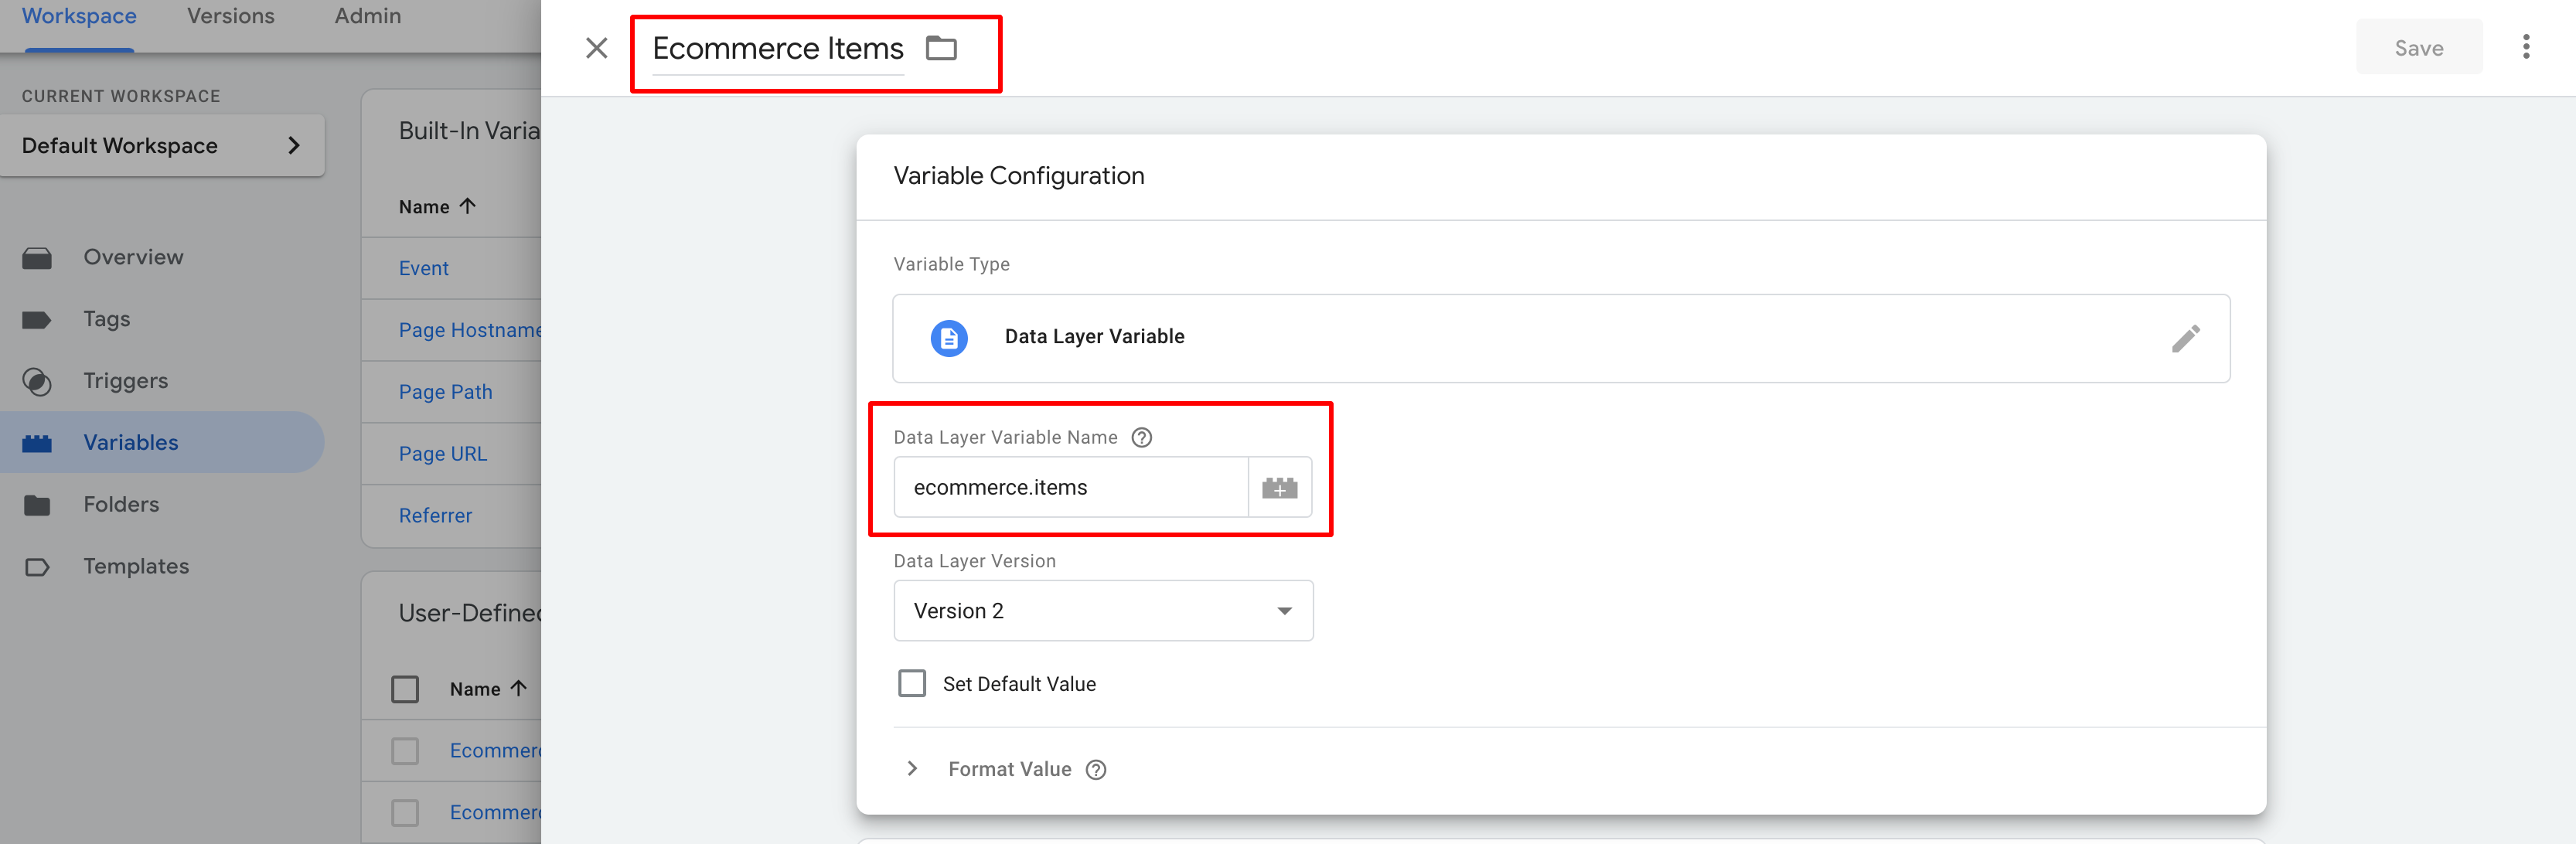
Task: Open help for Data Layer Variable Name
Action: (1141, 437)
